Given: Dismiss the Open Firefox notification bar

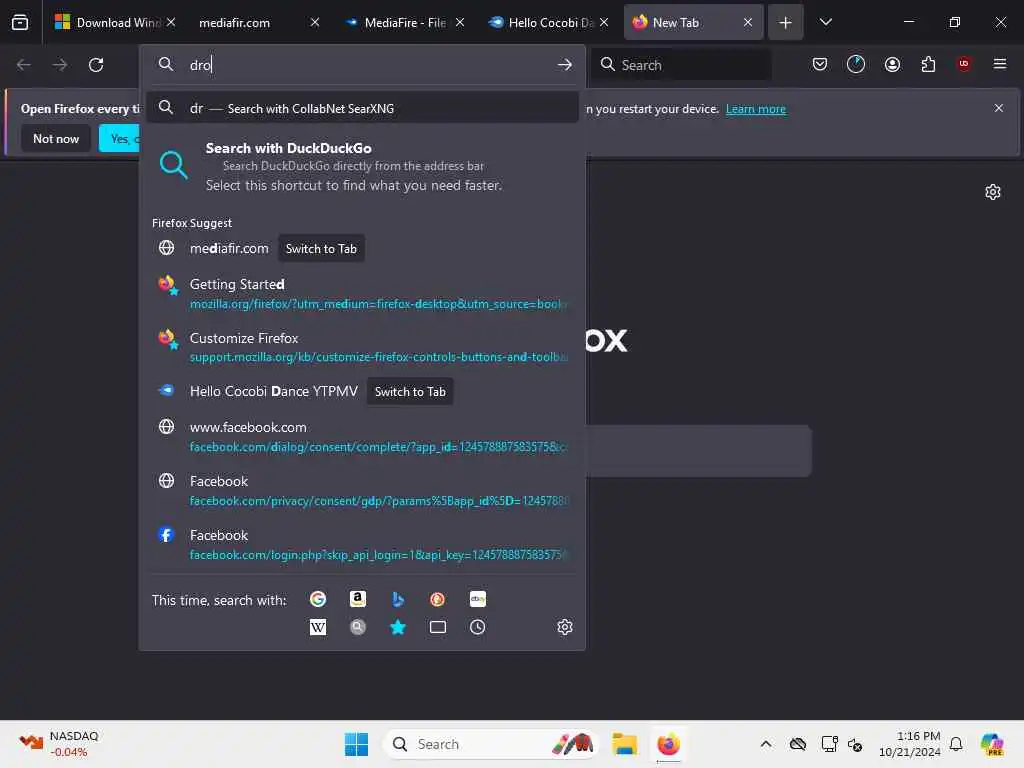Looking at the screenshot, I should pyautogui.click(x=999, y=108).
